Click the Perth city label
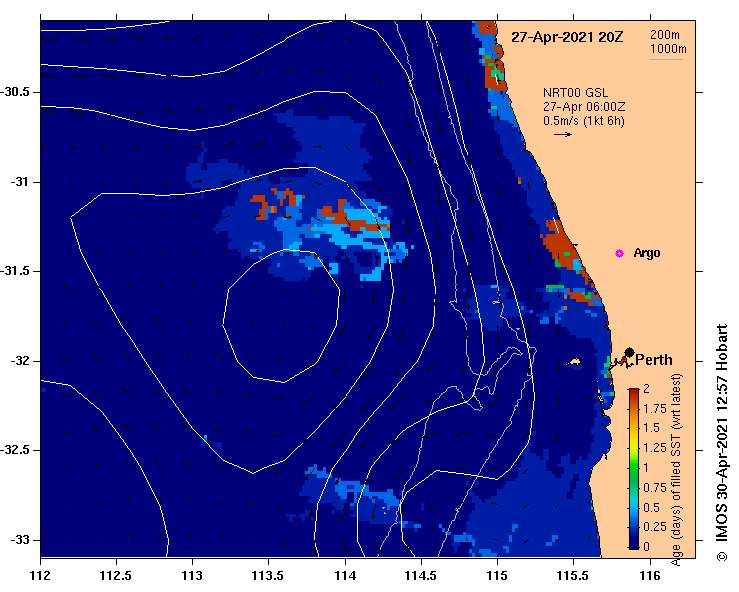Image resolution: width=739 pixels, height=592 pixels. [654, 360]
